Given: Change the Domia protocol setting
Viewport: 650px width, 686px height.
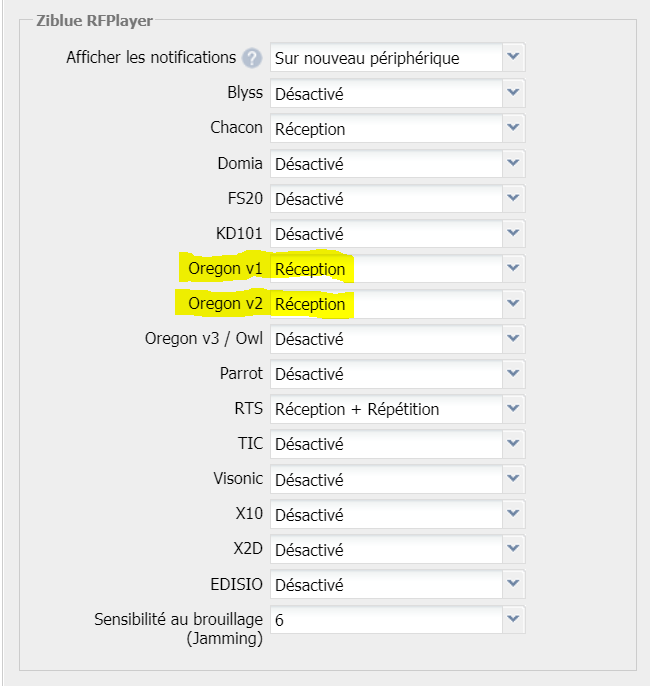Looking at the screenshot, I should 396,164.
